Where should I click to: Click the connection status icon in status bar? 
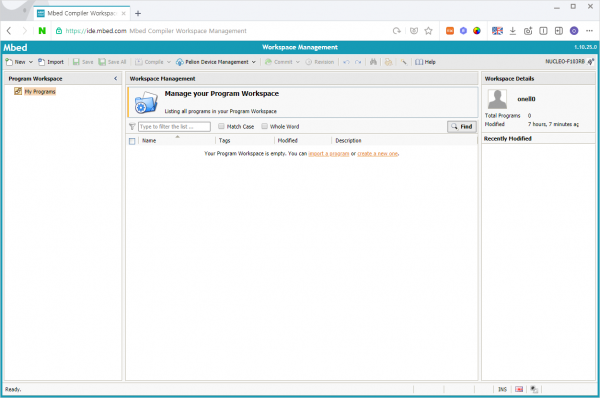pos(534,390)
